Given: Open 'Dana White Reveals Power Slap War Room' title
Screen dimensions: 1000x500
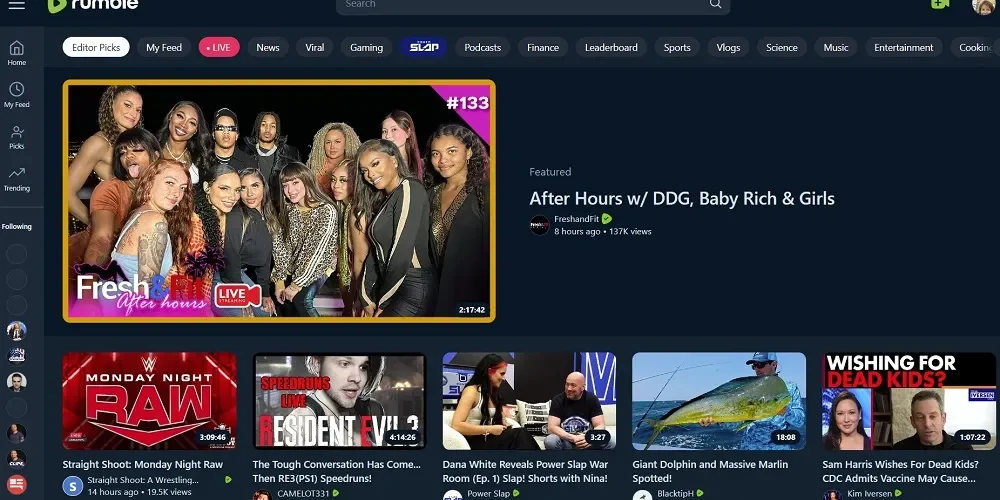Looking at the screenshot, I should point(526,471).
